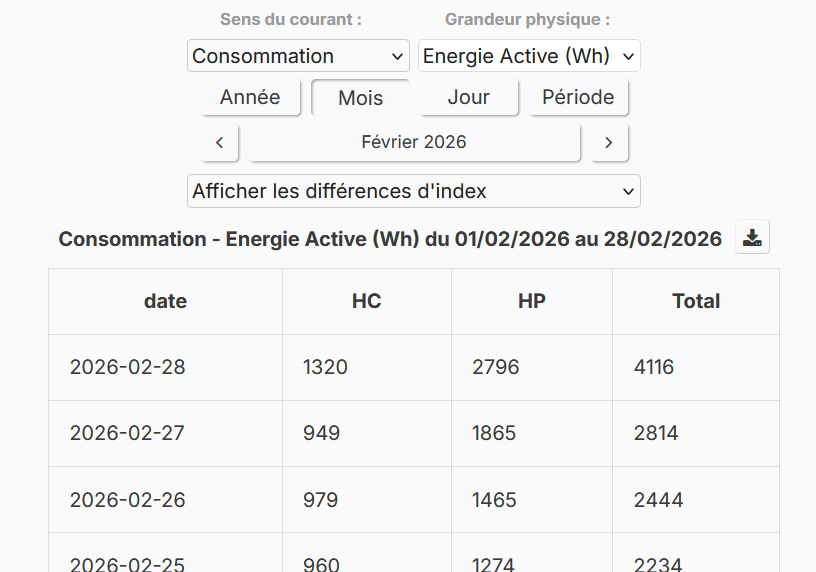
Task: Open the Sens du courant dropdown
Action: [298, 56]
